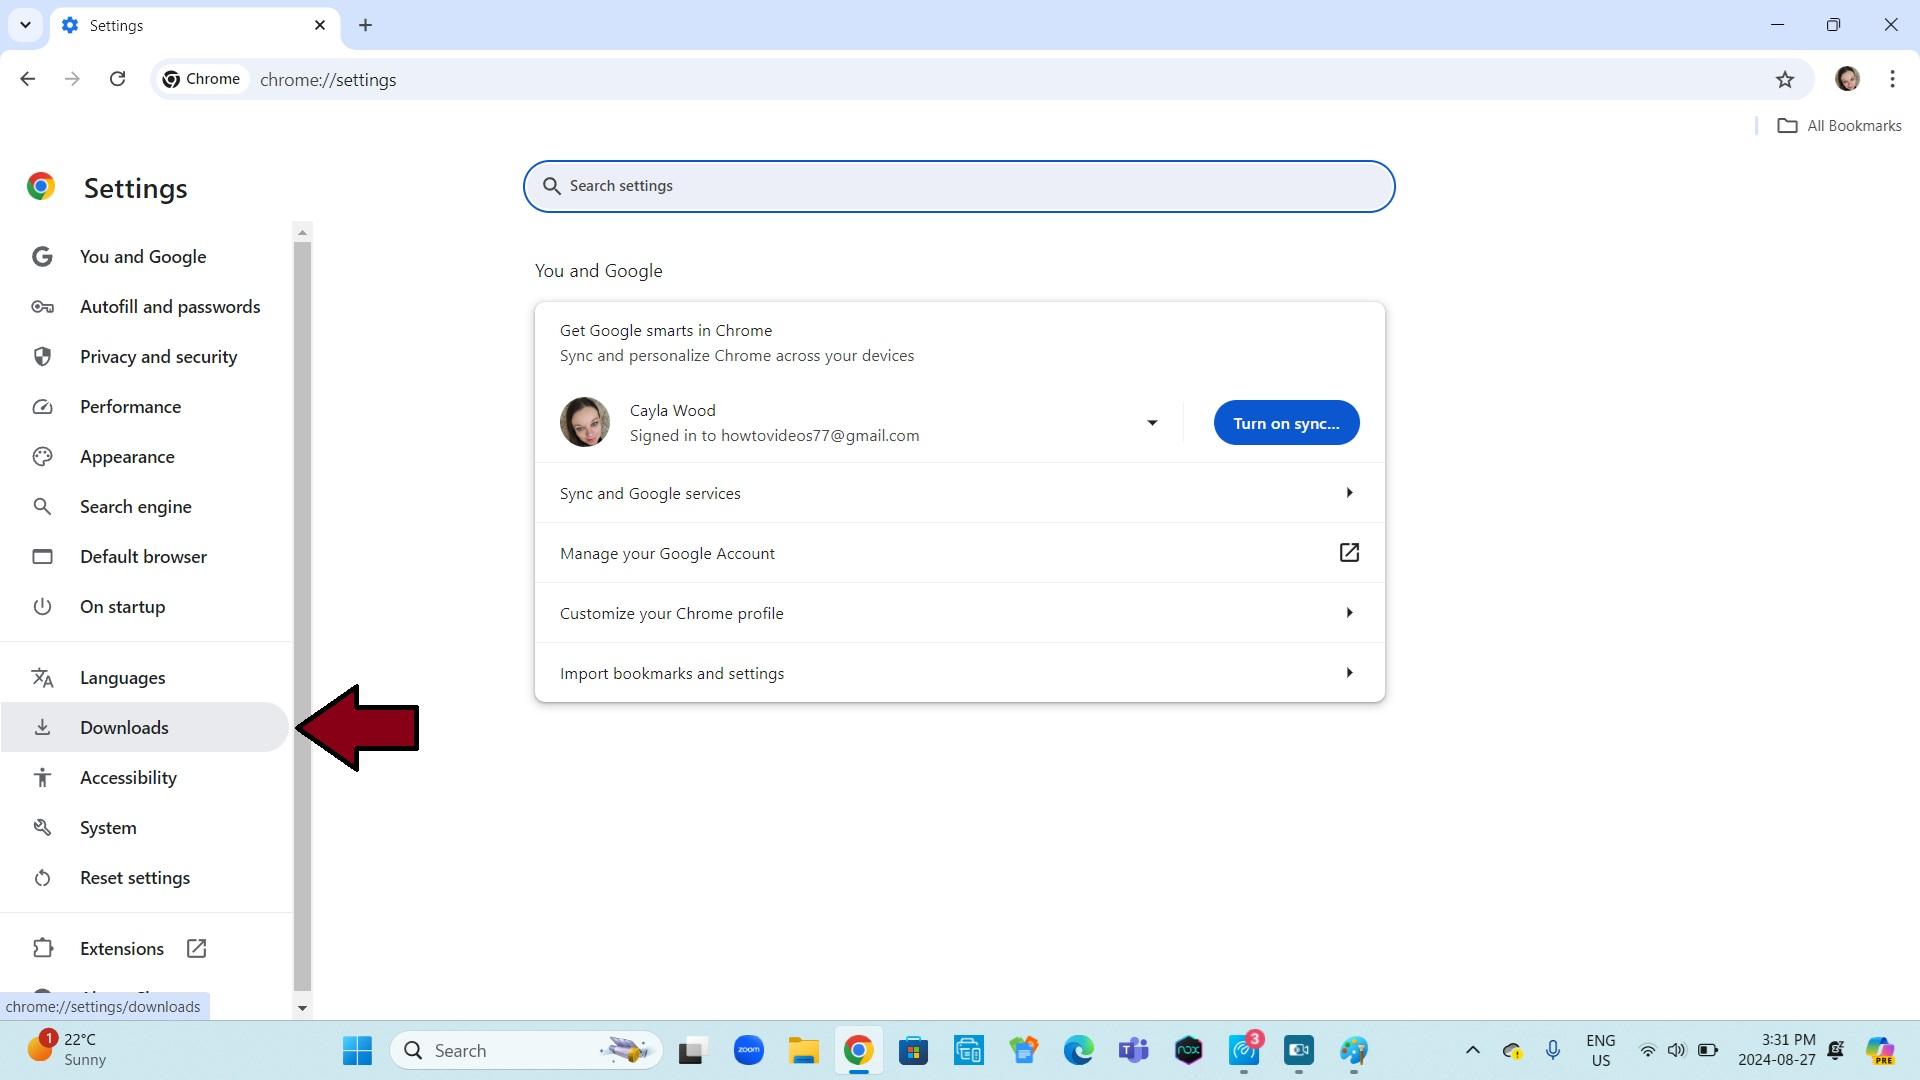
Task: Open Zoom from the taskbar
Action: [748, 1050]
